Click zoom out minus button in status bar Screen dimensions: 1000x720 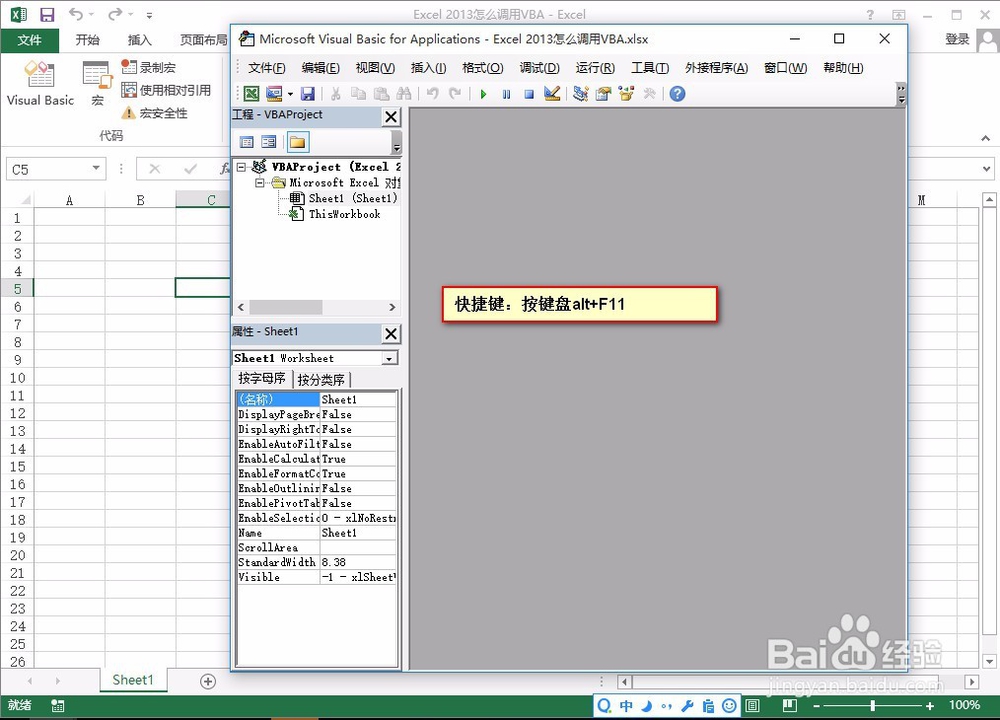point(816,705)
